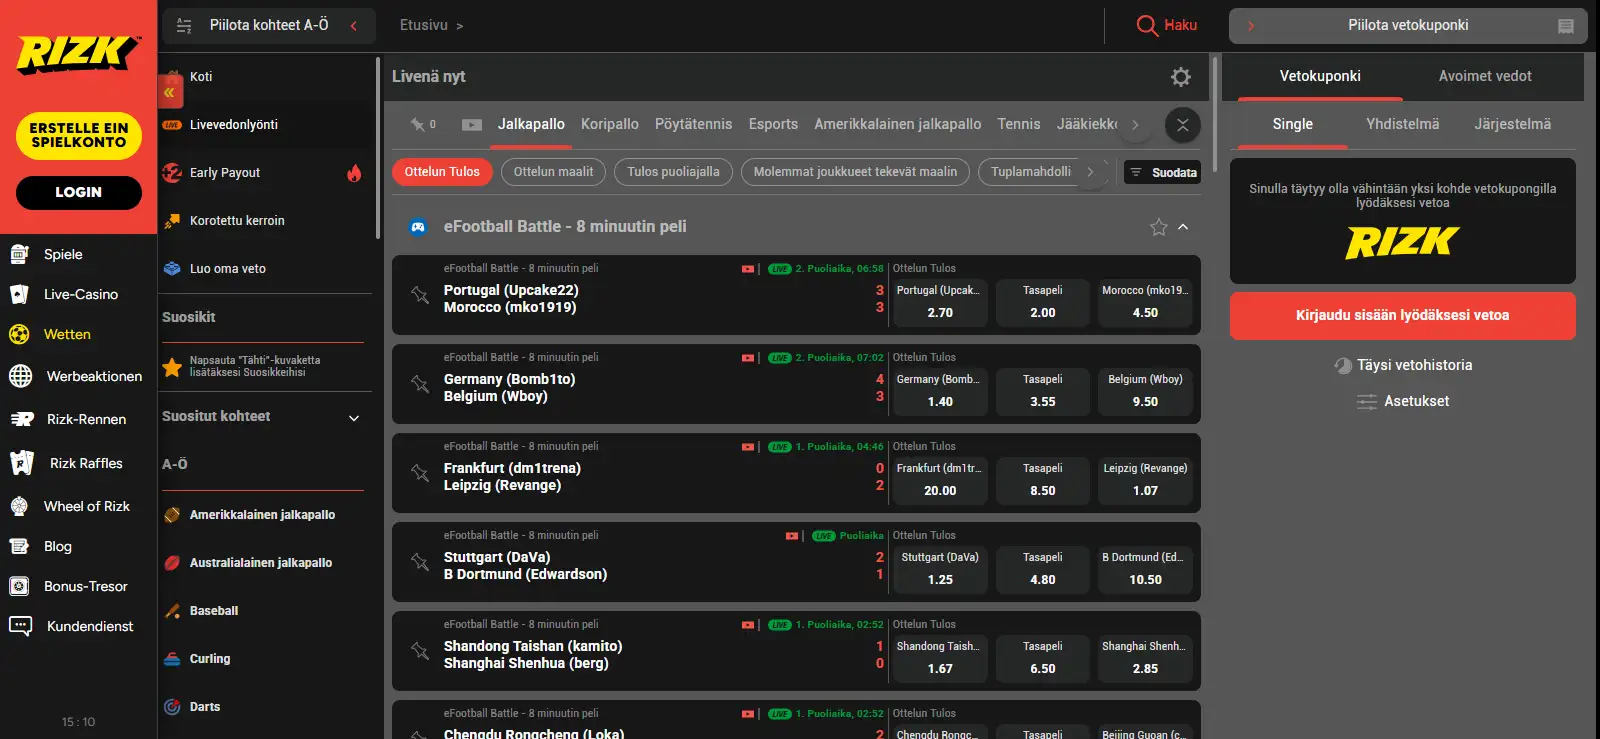Collapse the eFootball Battle section

pyautogui.click(x=1183, y=227)
